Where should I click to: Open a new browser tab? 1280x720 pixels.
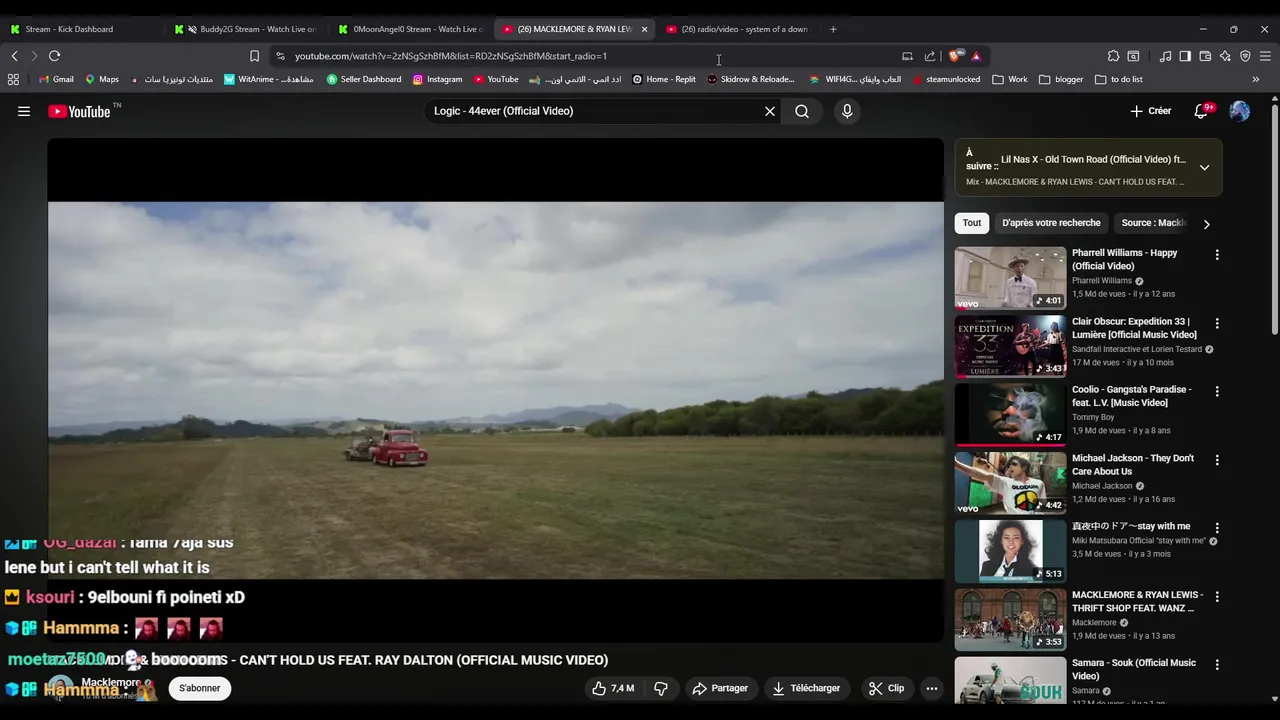coord(833,29)
